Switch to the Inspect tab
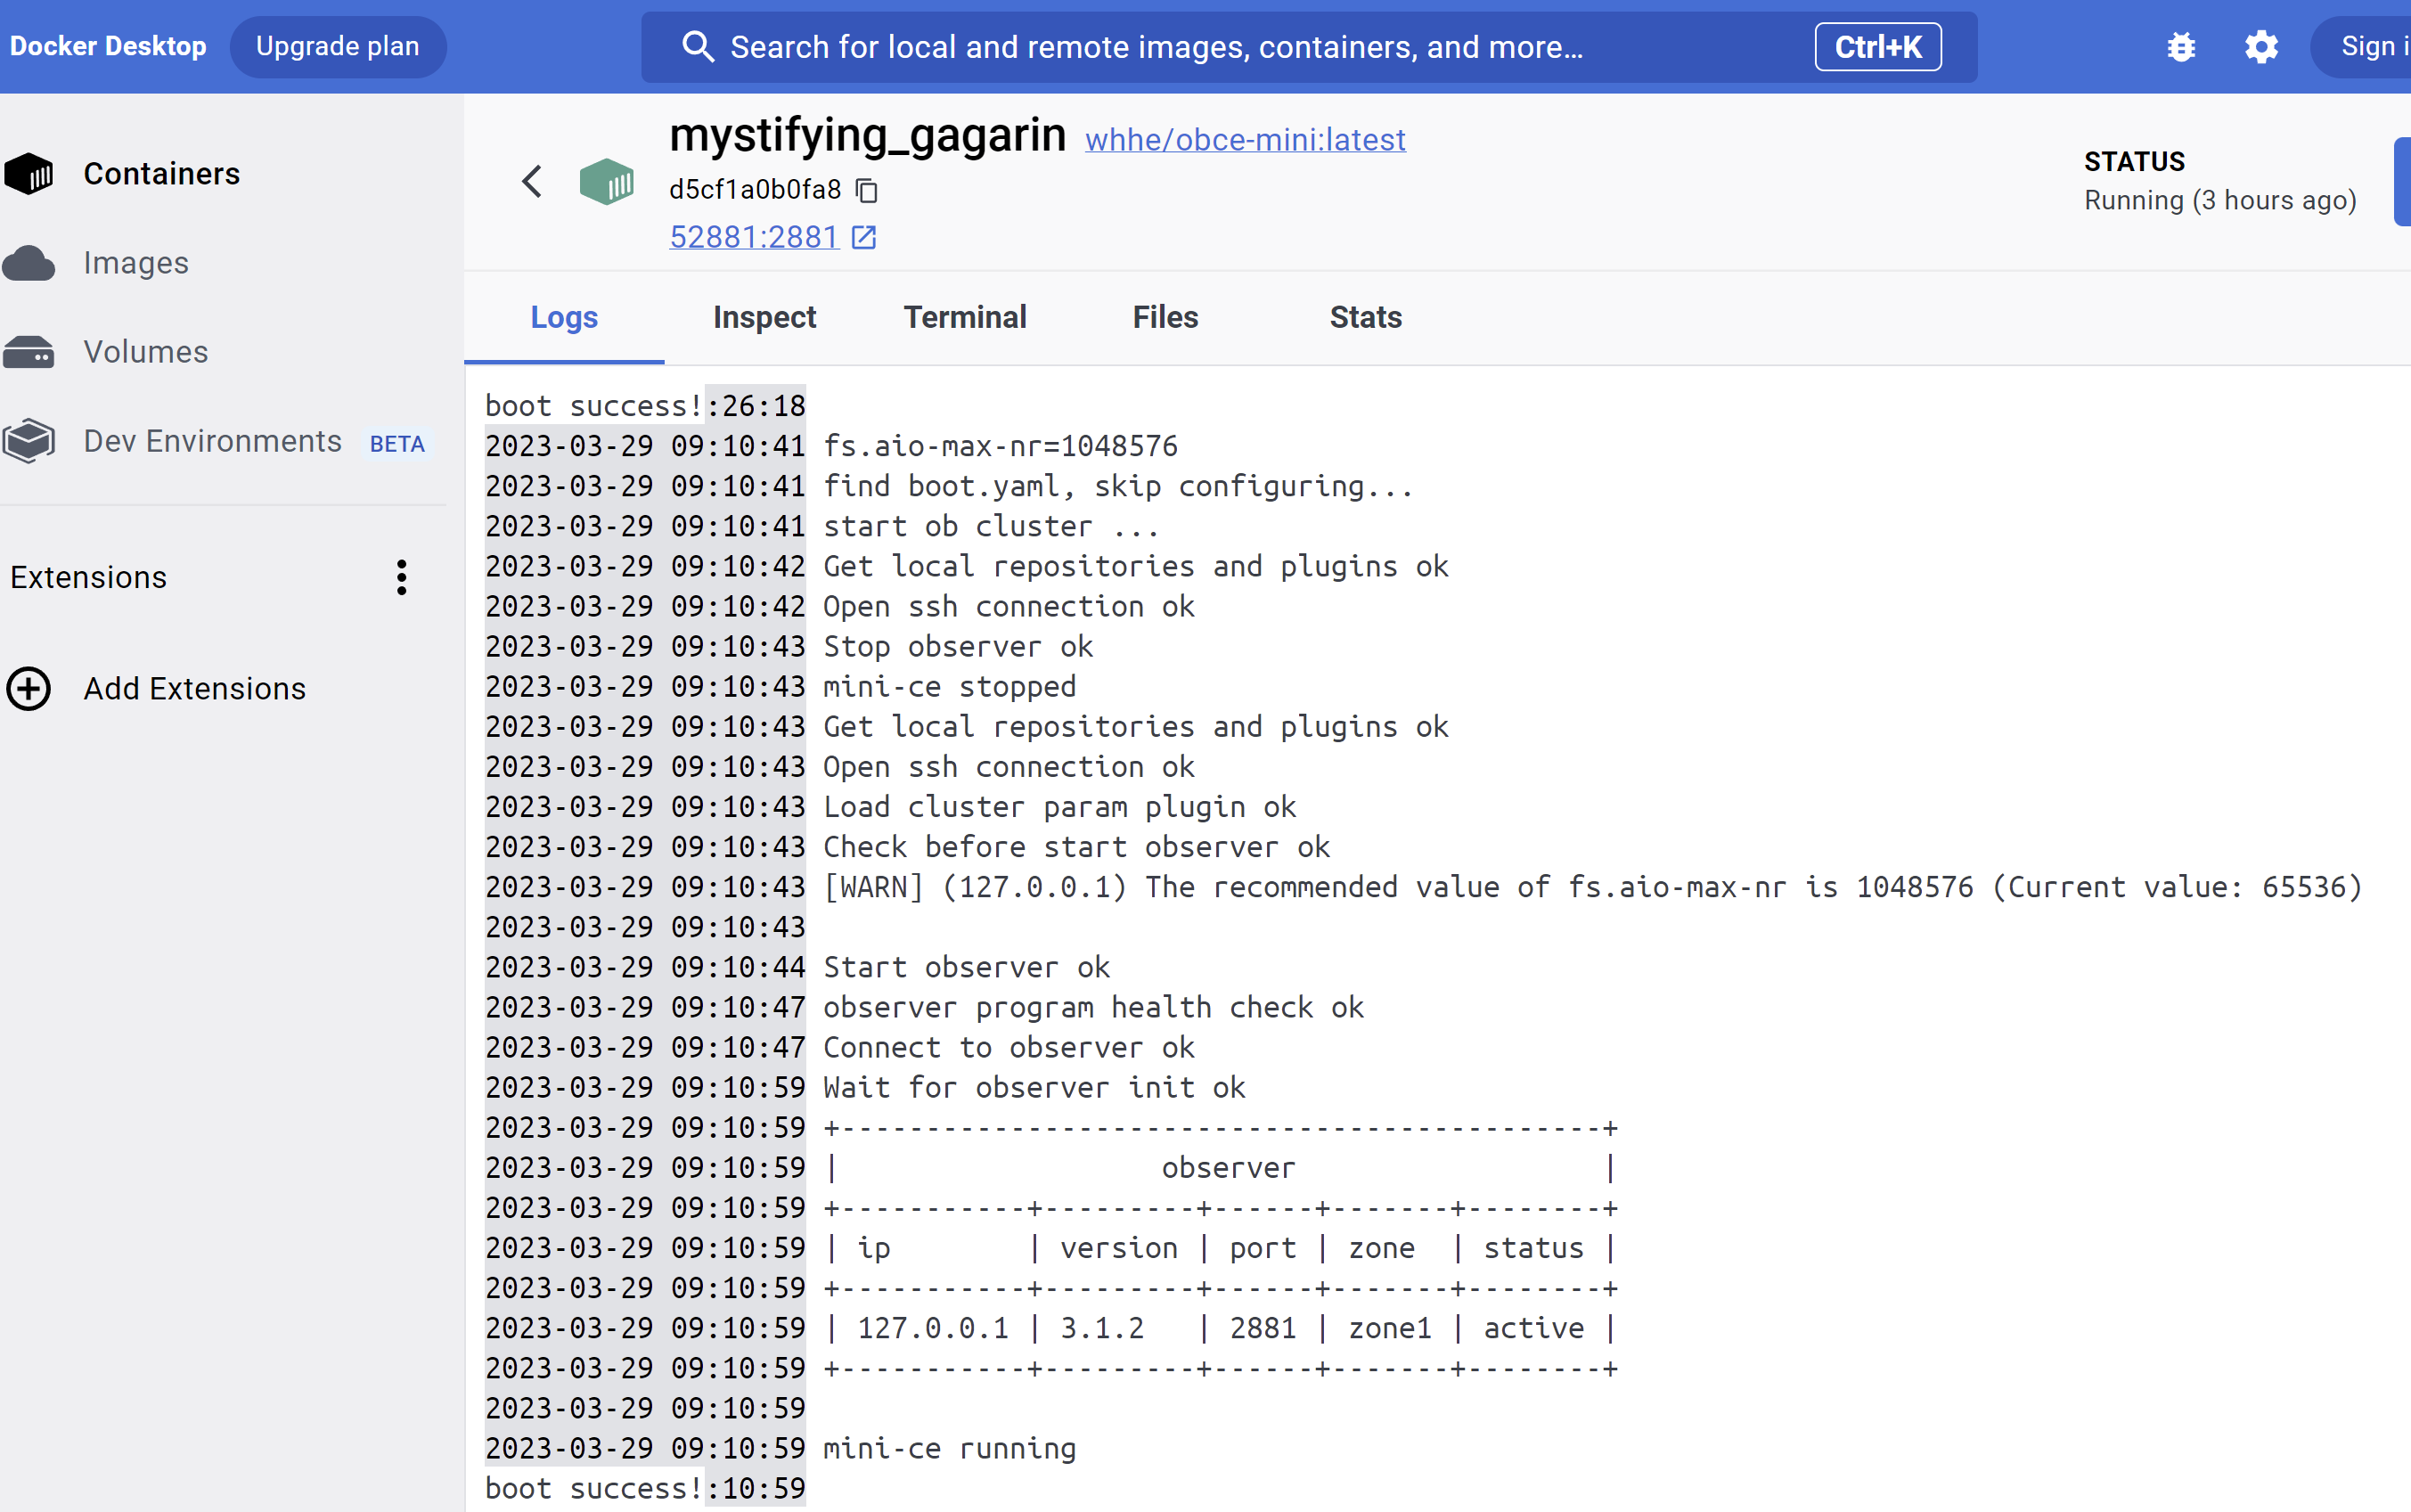Screen dimensions: 2411x1512 764,317
